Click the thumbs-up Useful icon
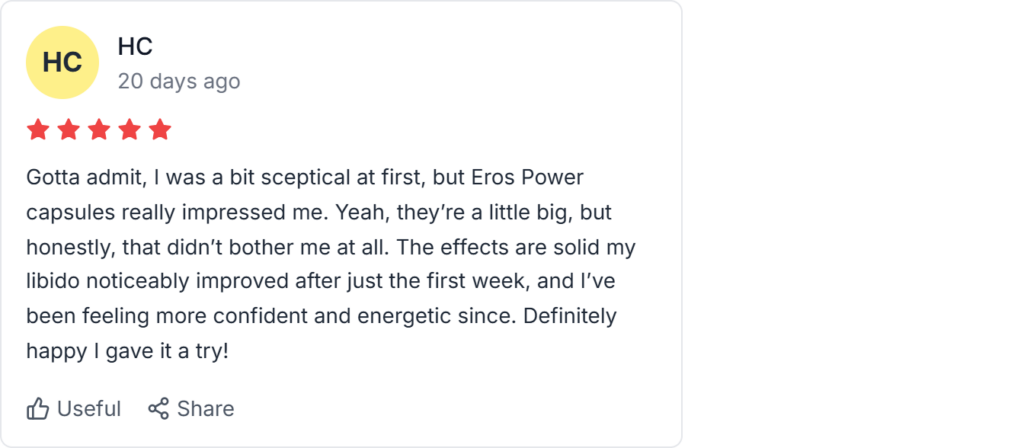Screen dimensions: 1024x448 coord(38,409)
